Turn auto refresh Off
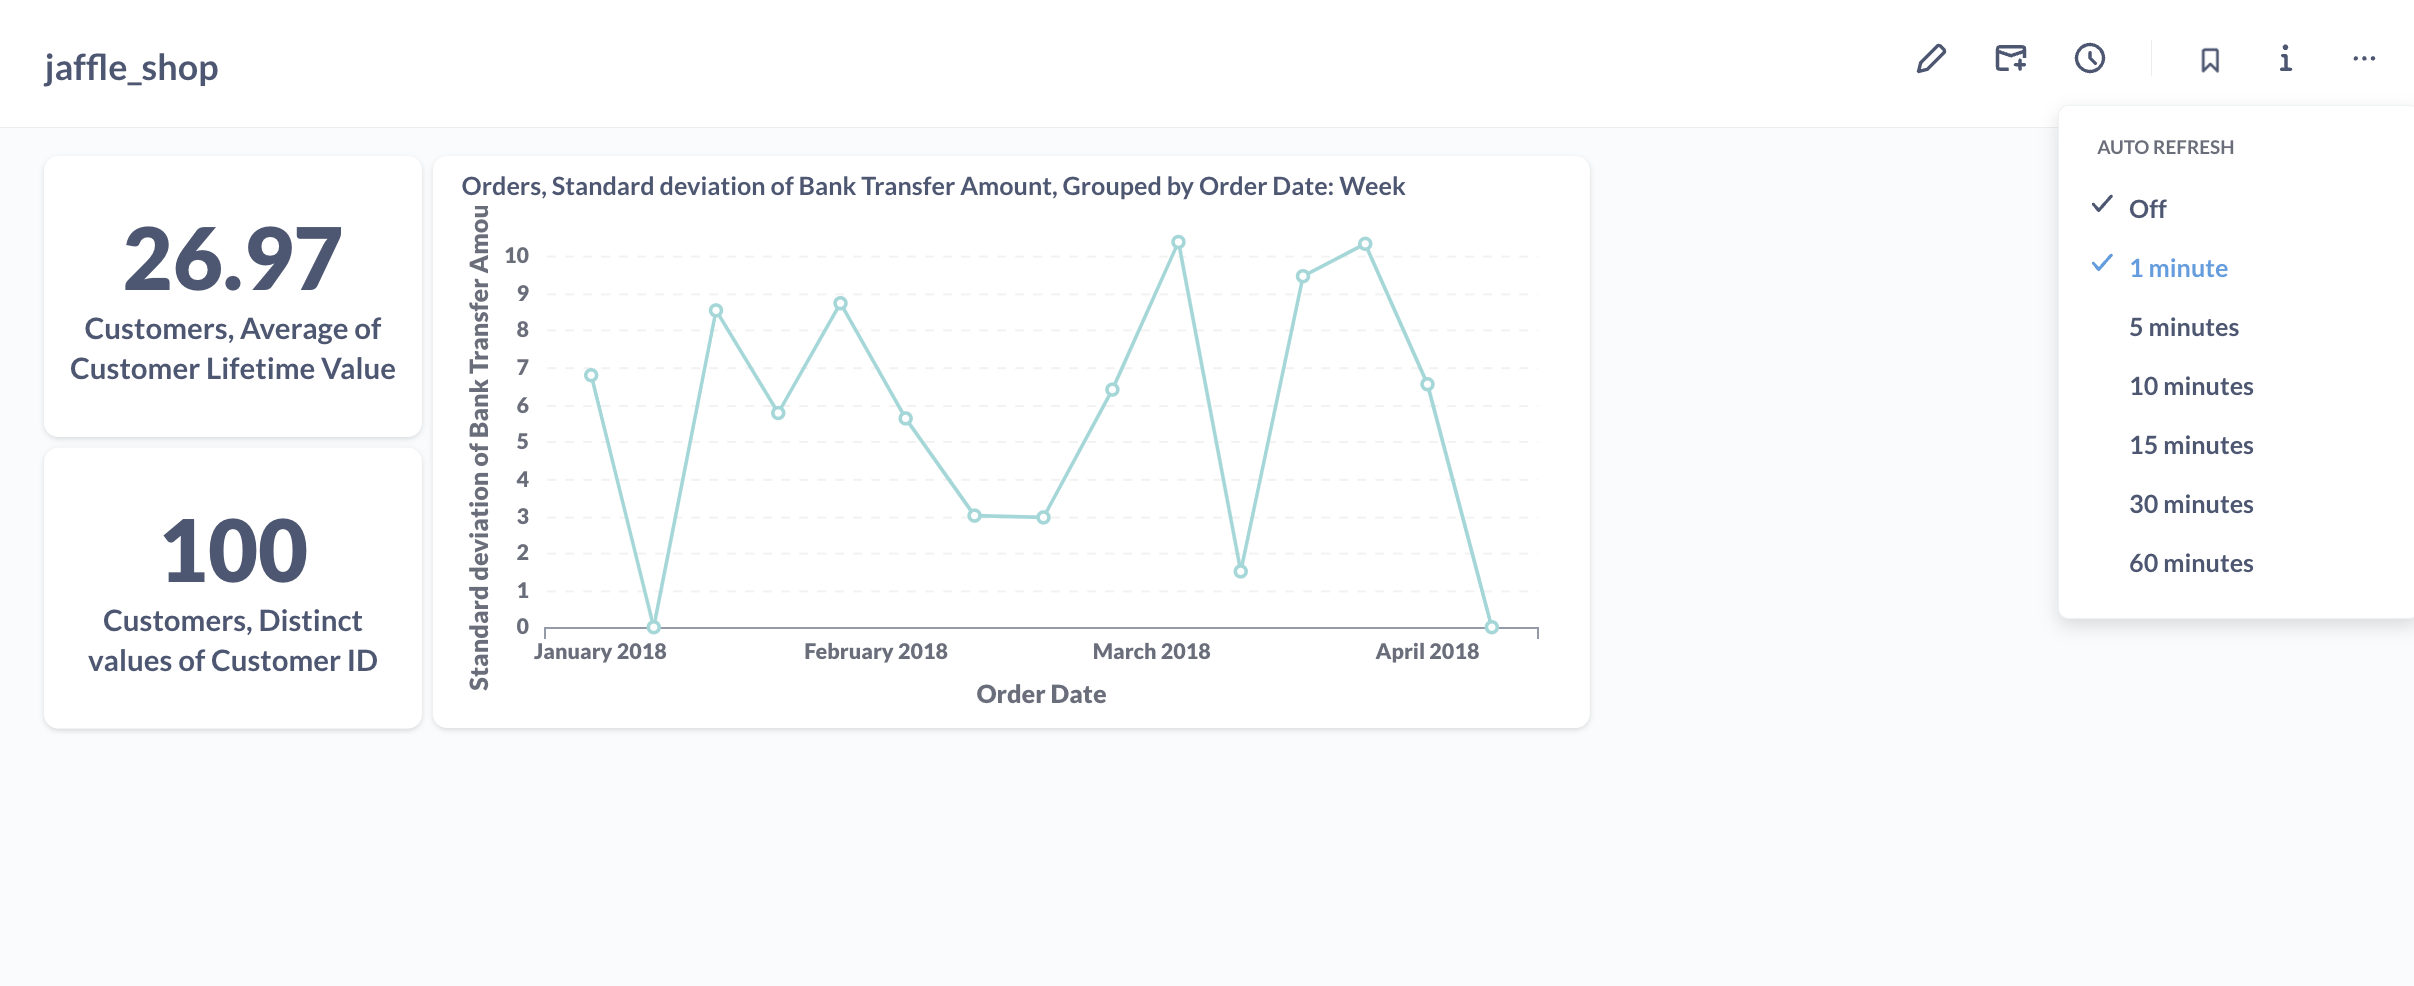Image resolution: width=2414 pixels, height=986 pixels. point(2147,209)
